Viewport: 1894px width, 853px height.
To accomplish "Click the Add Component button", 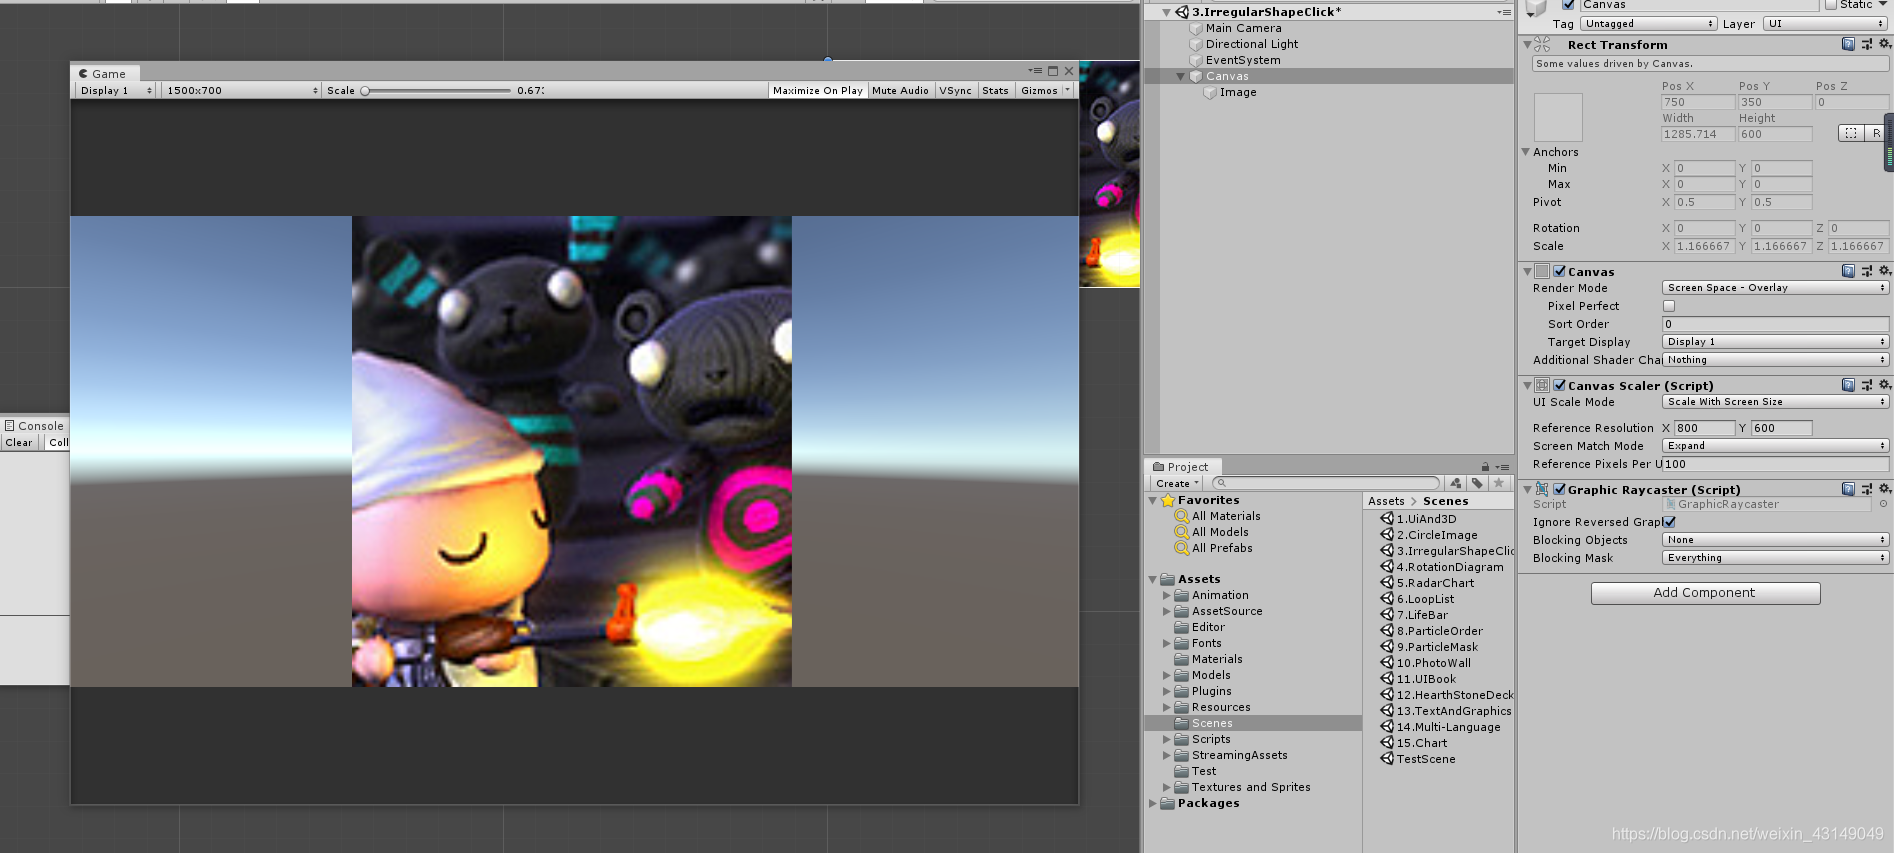I will click(x=1705, y=593).
